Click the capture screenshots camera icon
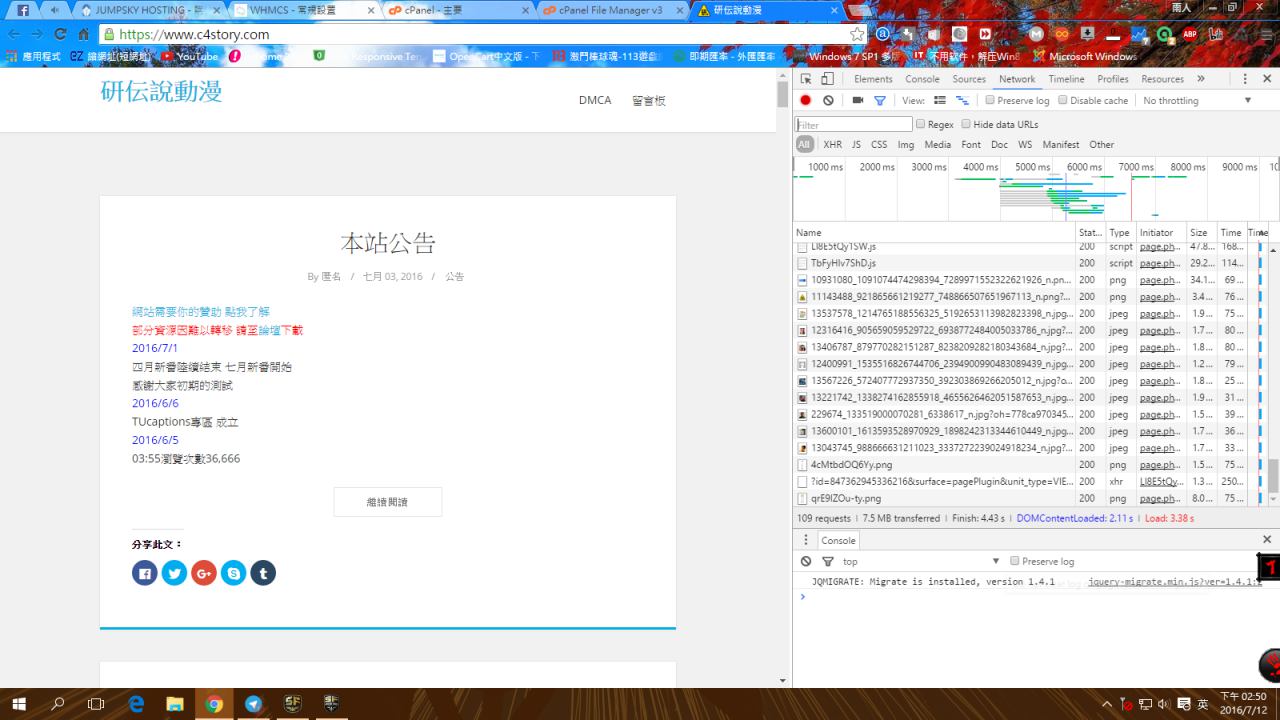Image resolution: width=1280 pixels, height=720 pixels. [857, 100]
